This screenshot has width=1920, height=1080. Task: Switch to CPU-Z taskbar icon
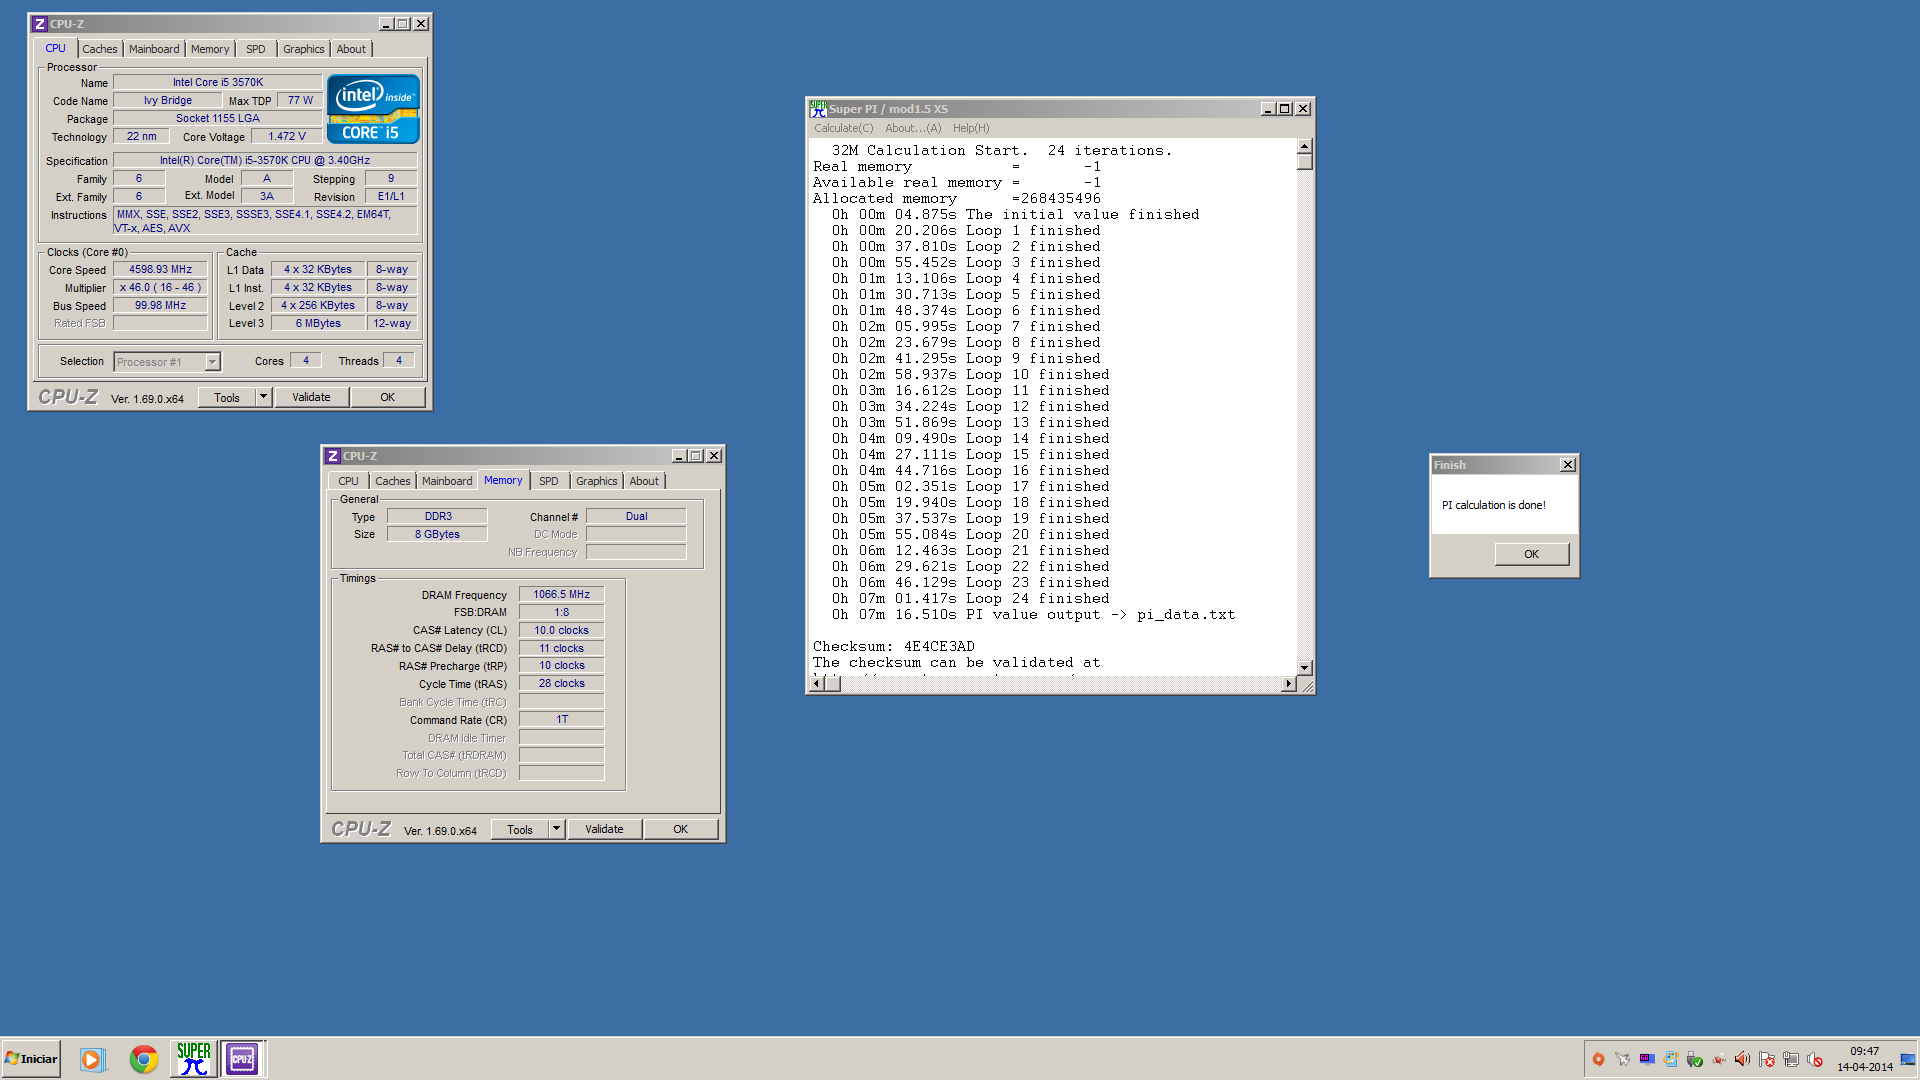point(242,1059)
